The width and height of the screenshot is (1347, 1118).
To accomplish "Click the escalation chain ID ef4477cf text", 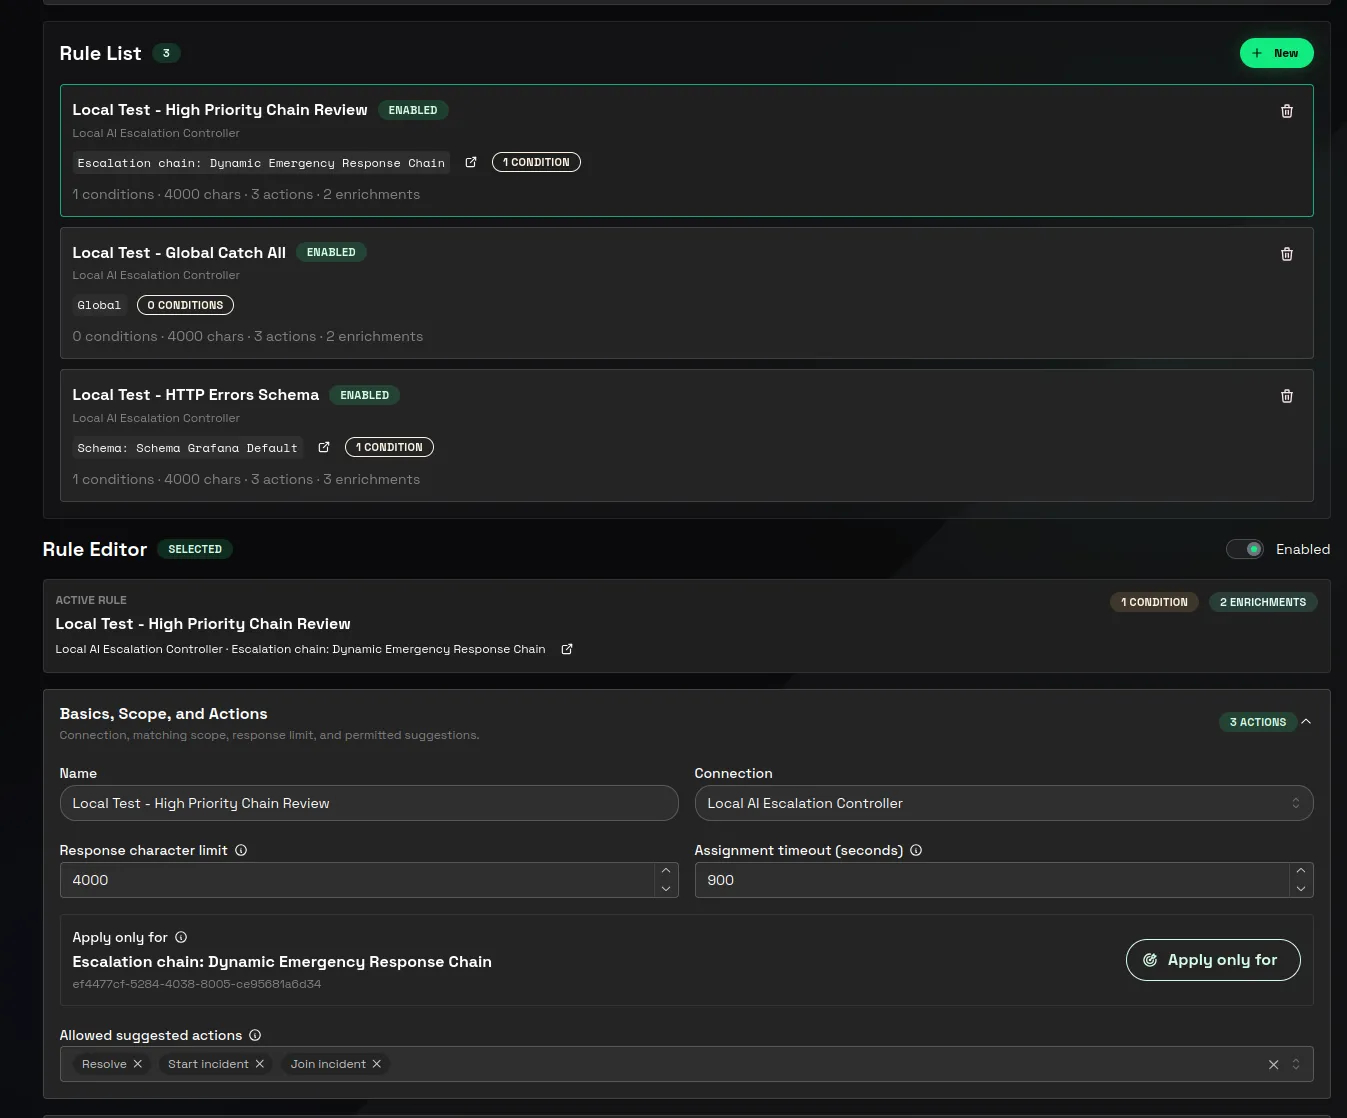I will tap(197, 984).
